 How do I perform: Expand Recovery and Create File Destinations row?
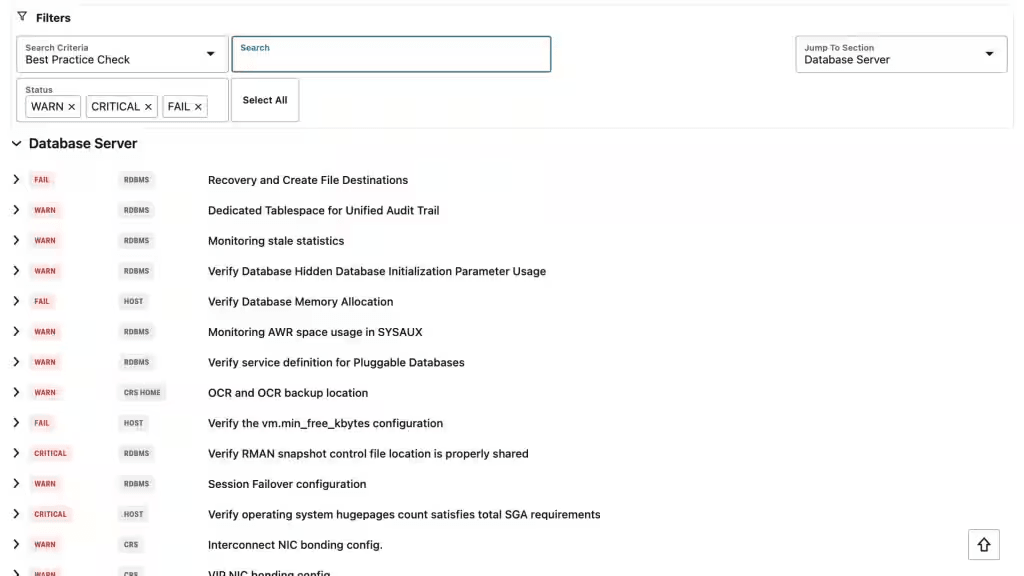pyautogui.click(x=16, y=180)
